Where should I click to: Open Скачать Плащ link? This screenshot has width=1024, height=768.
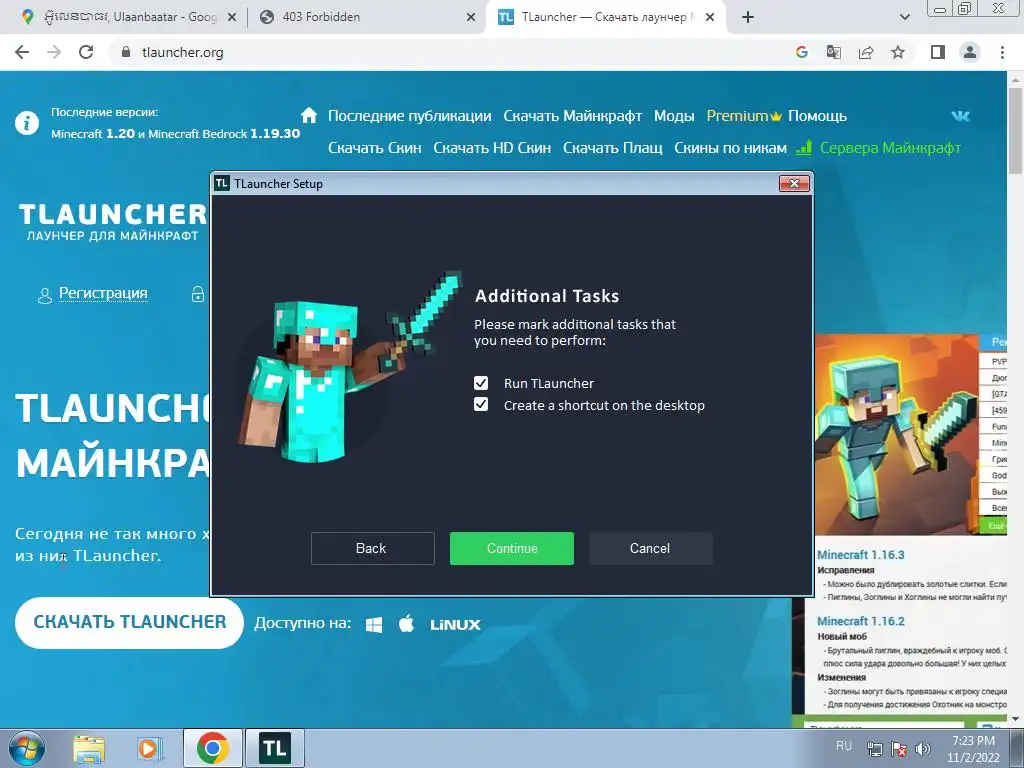coord(613,148)
